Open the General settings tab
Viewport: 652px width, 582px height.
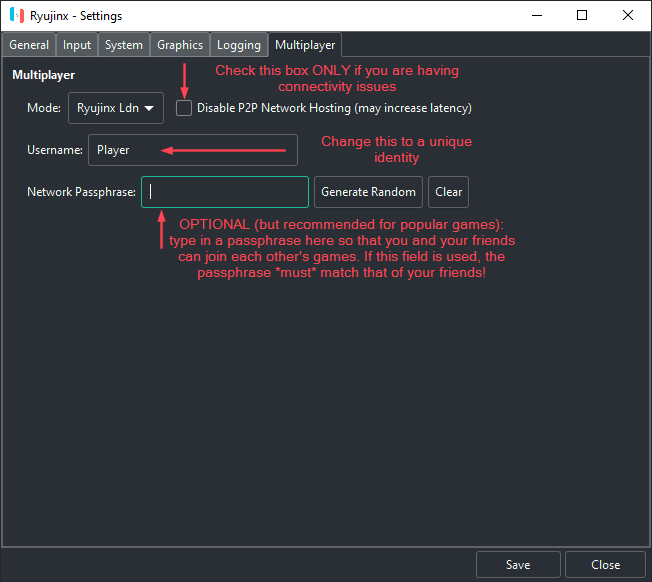29,44
